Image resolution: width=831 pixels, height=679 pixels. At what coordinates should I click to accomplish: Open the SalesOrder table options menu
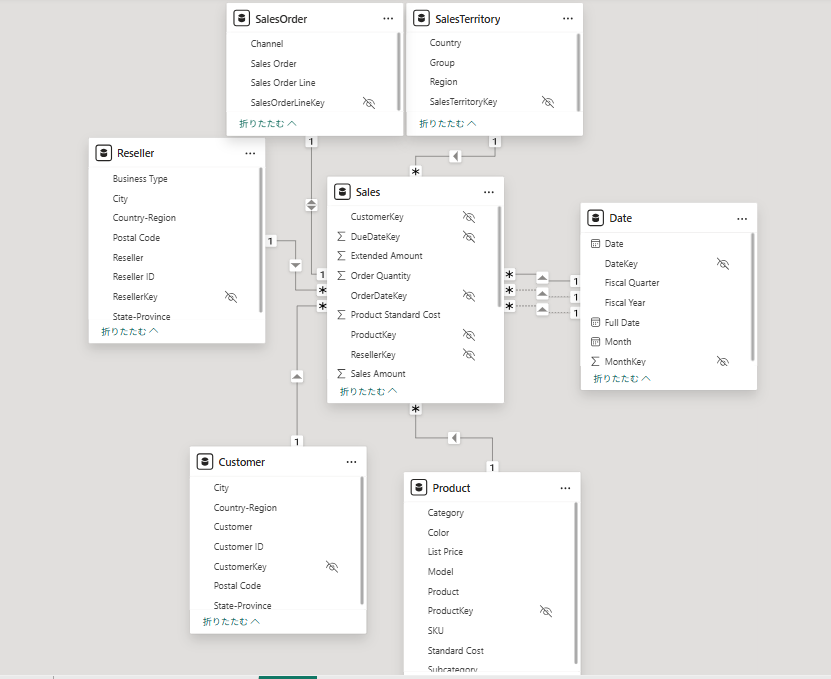(388, 19)
